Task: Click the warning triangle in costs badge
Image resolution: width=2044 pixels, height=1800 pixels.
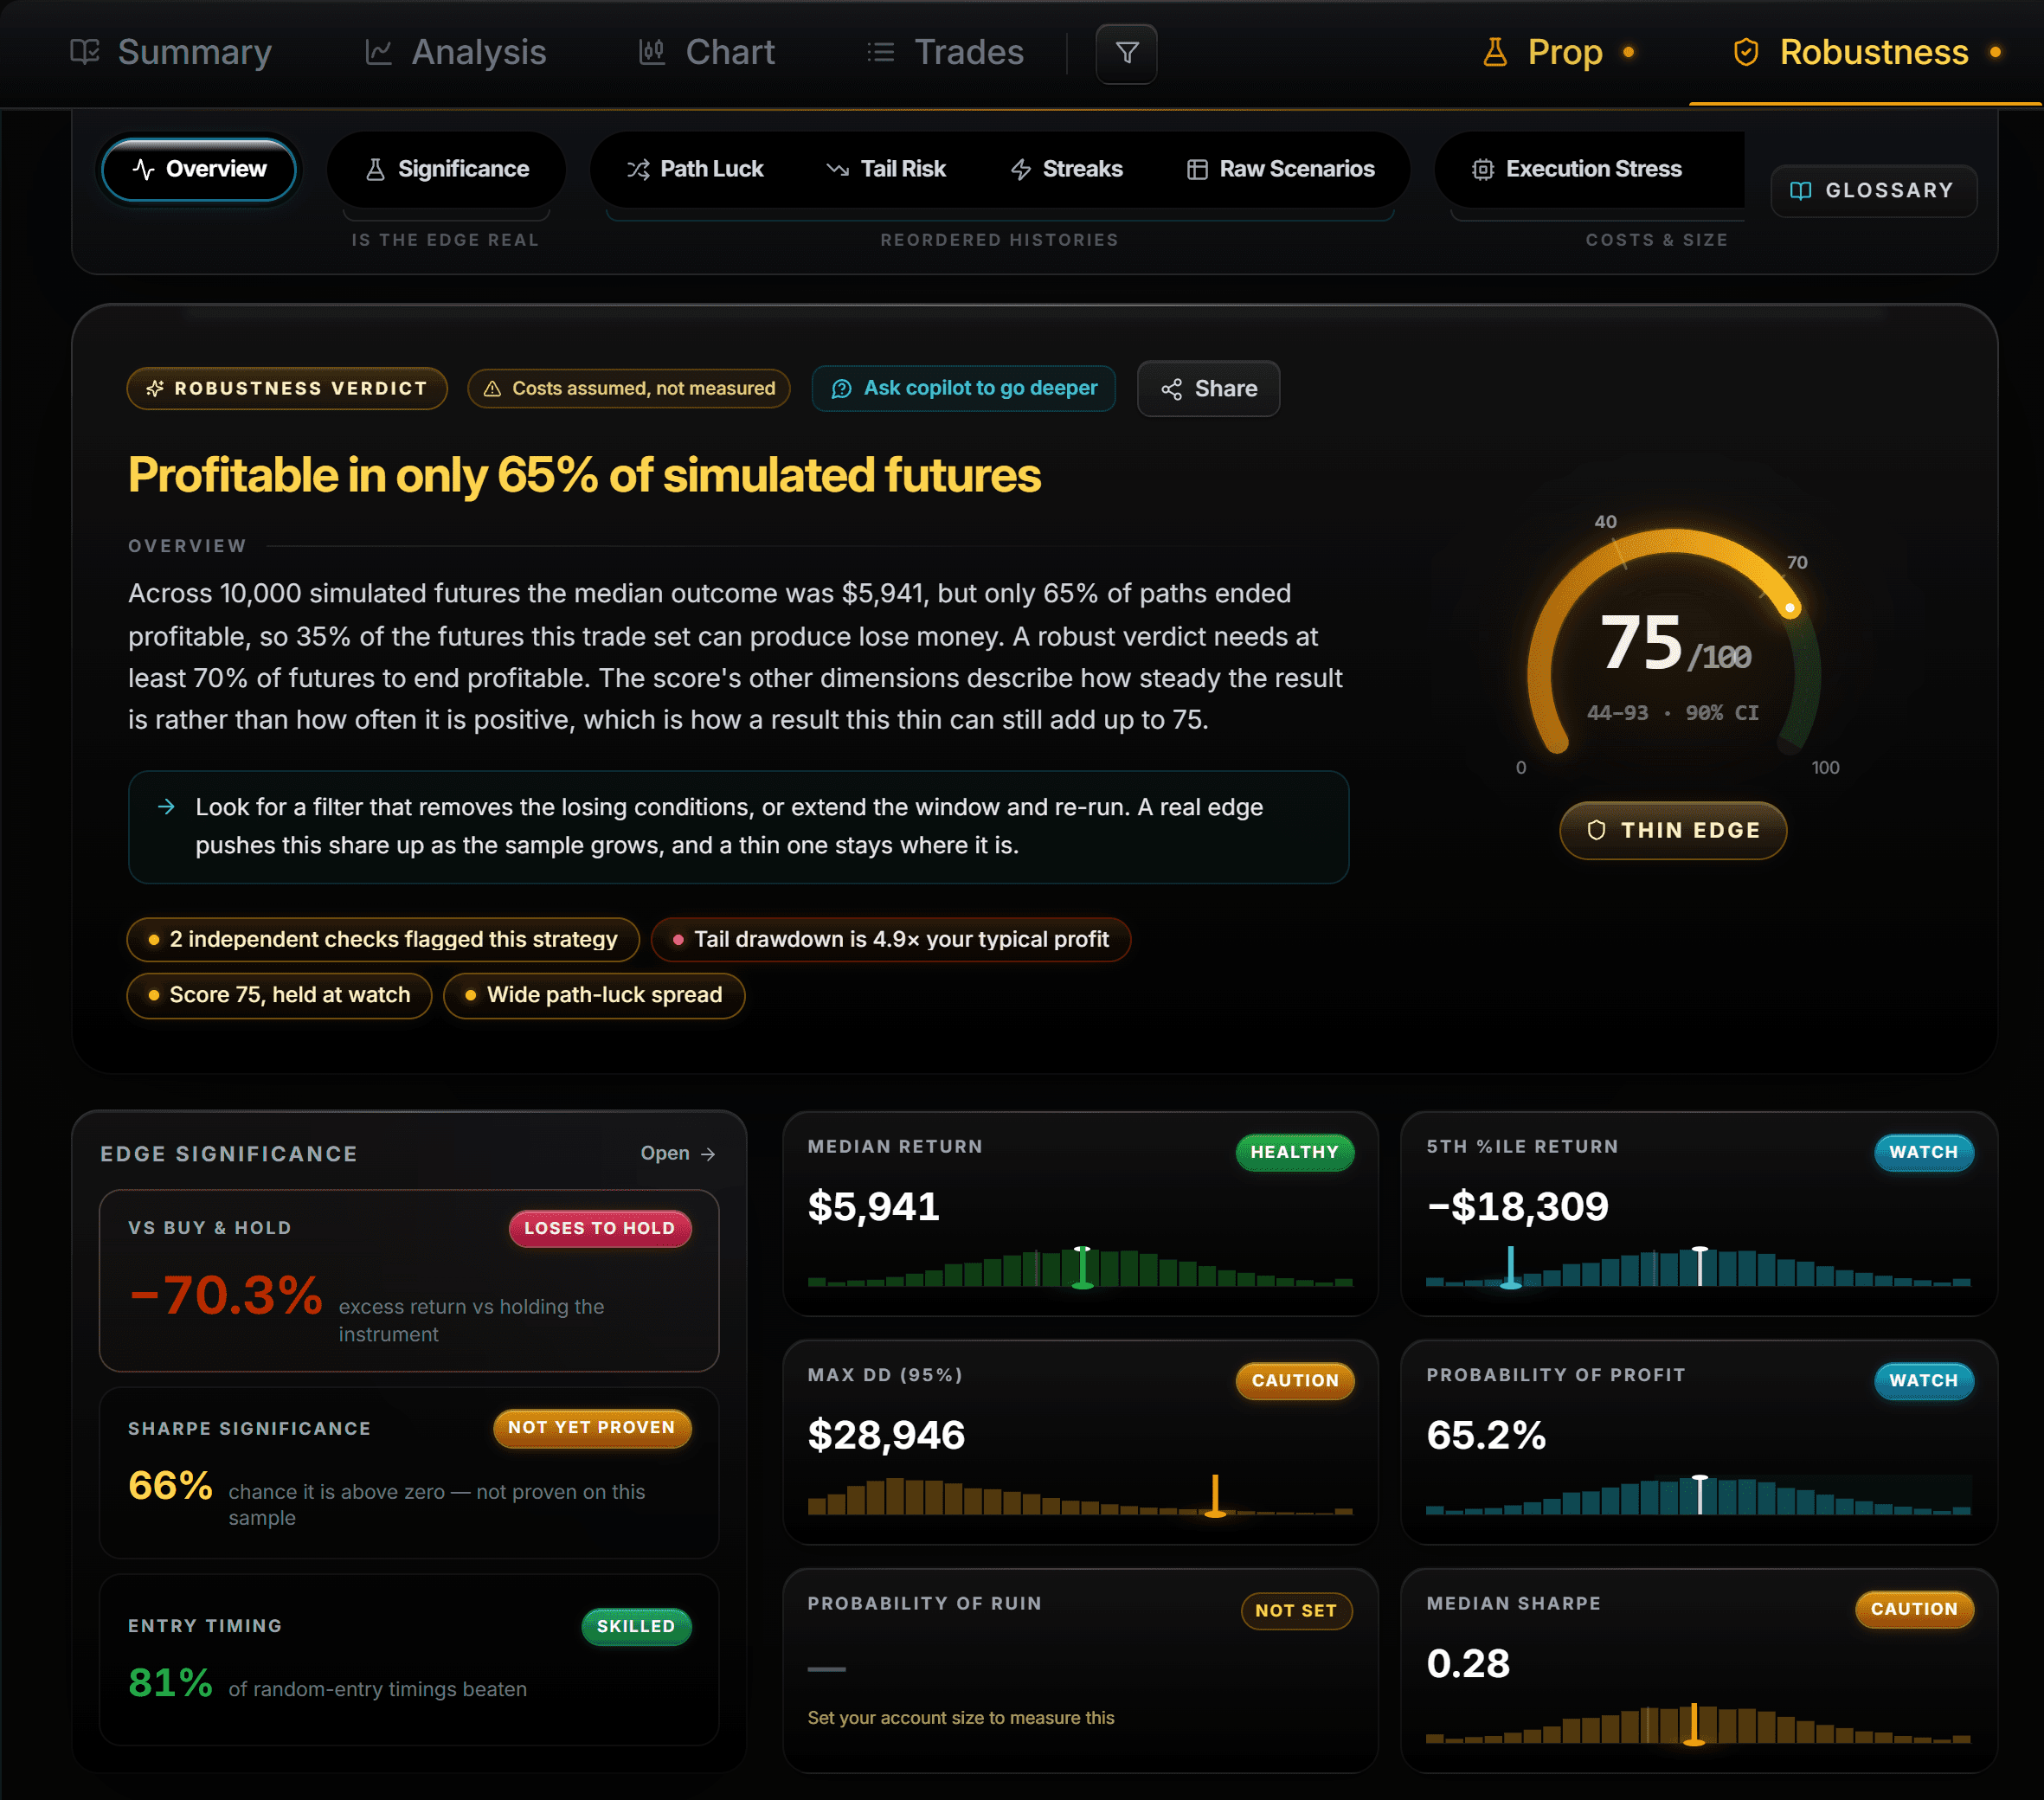Action: click(492, 389)
